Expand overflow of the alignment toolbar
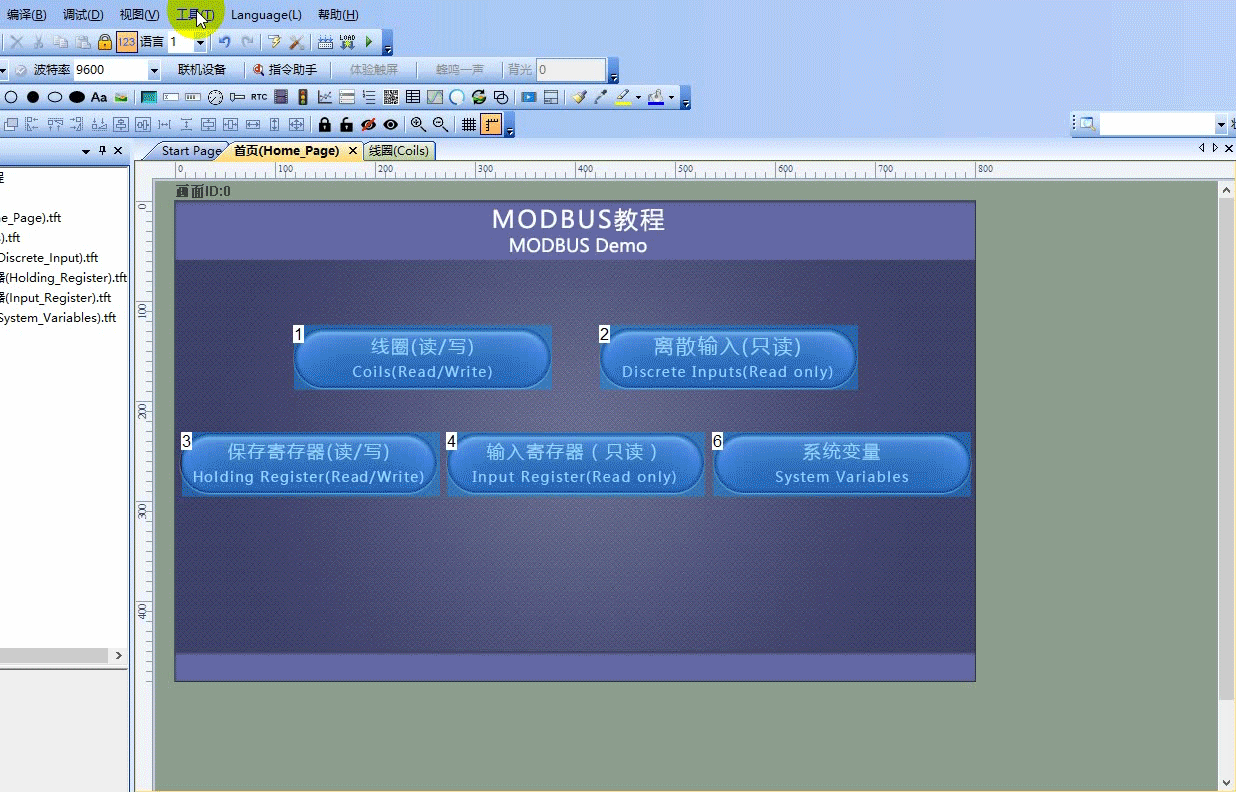Viewport: 1236px width, 792px height. [x=510, y=125]
